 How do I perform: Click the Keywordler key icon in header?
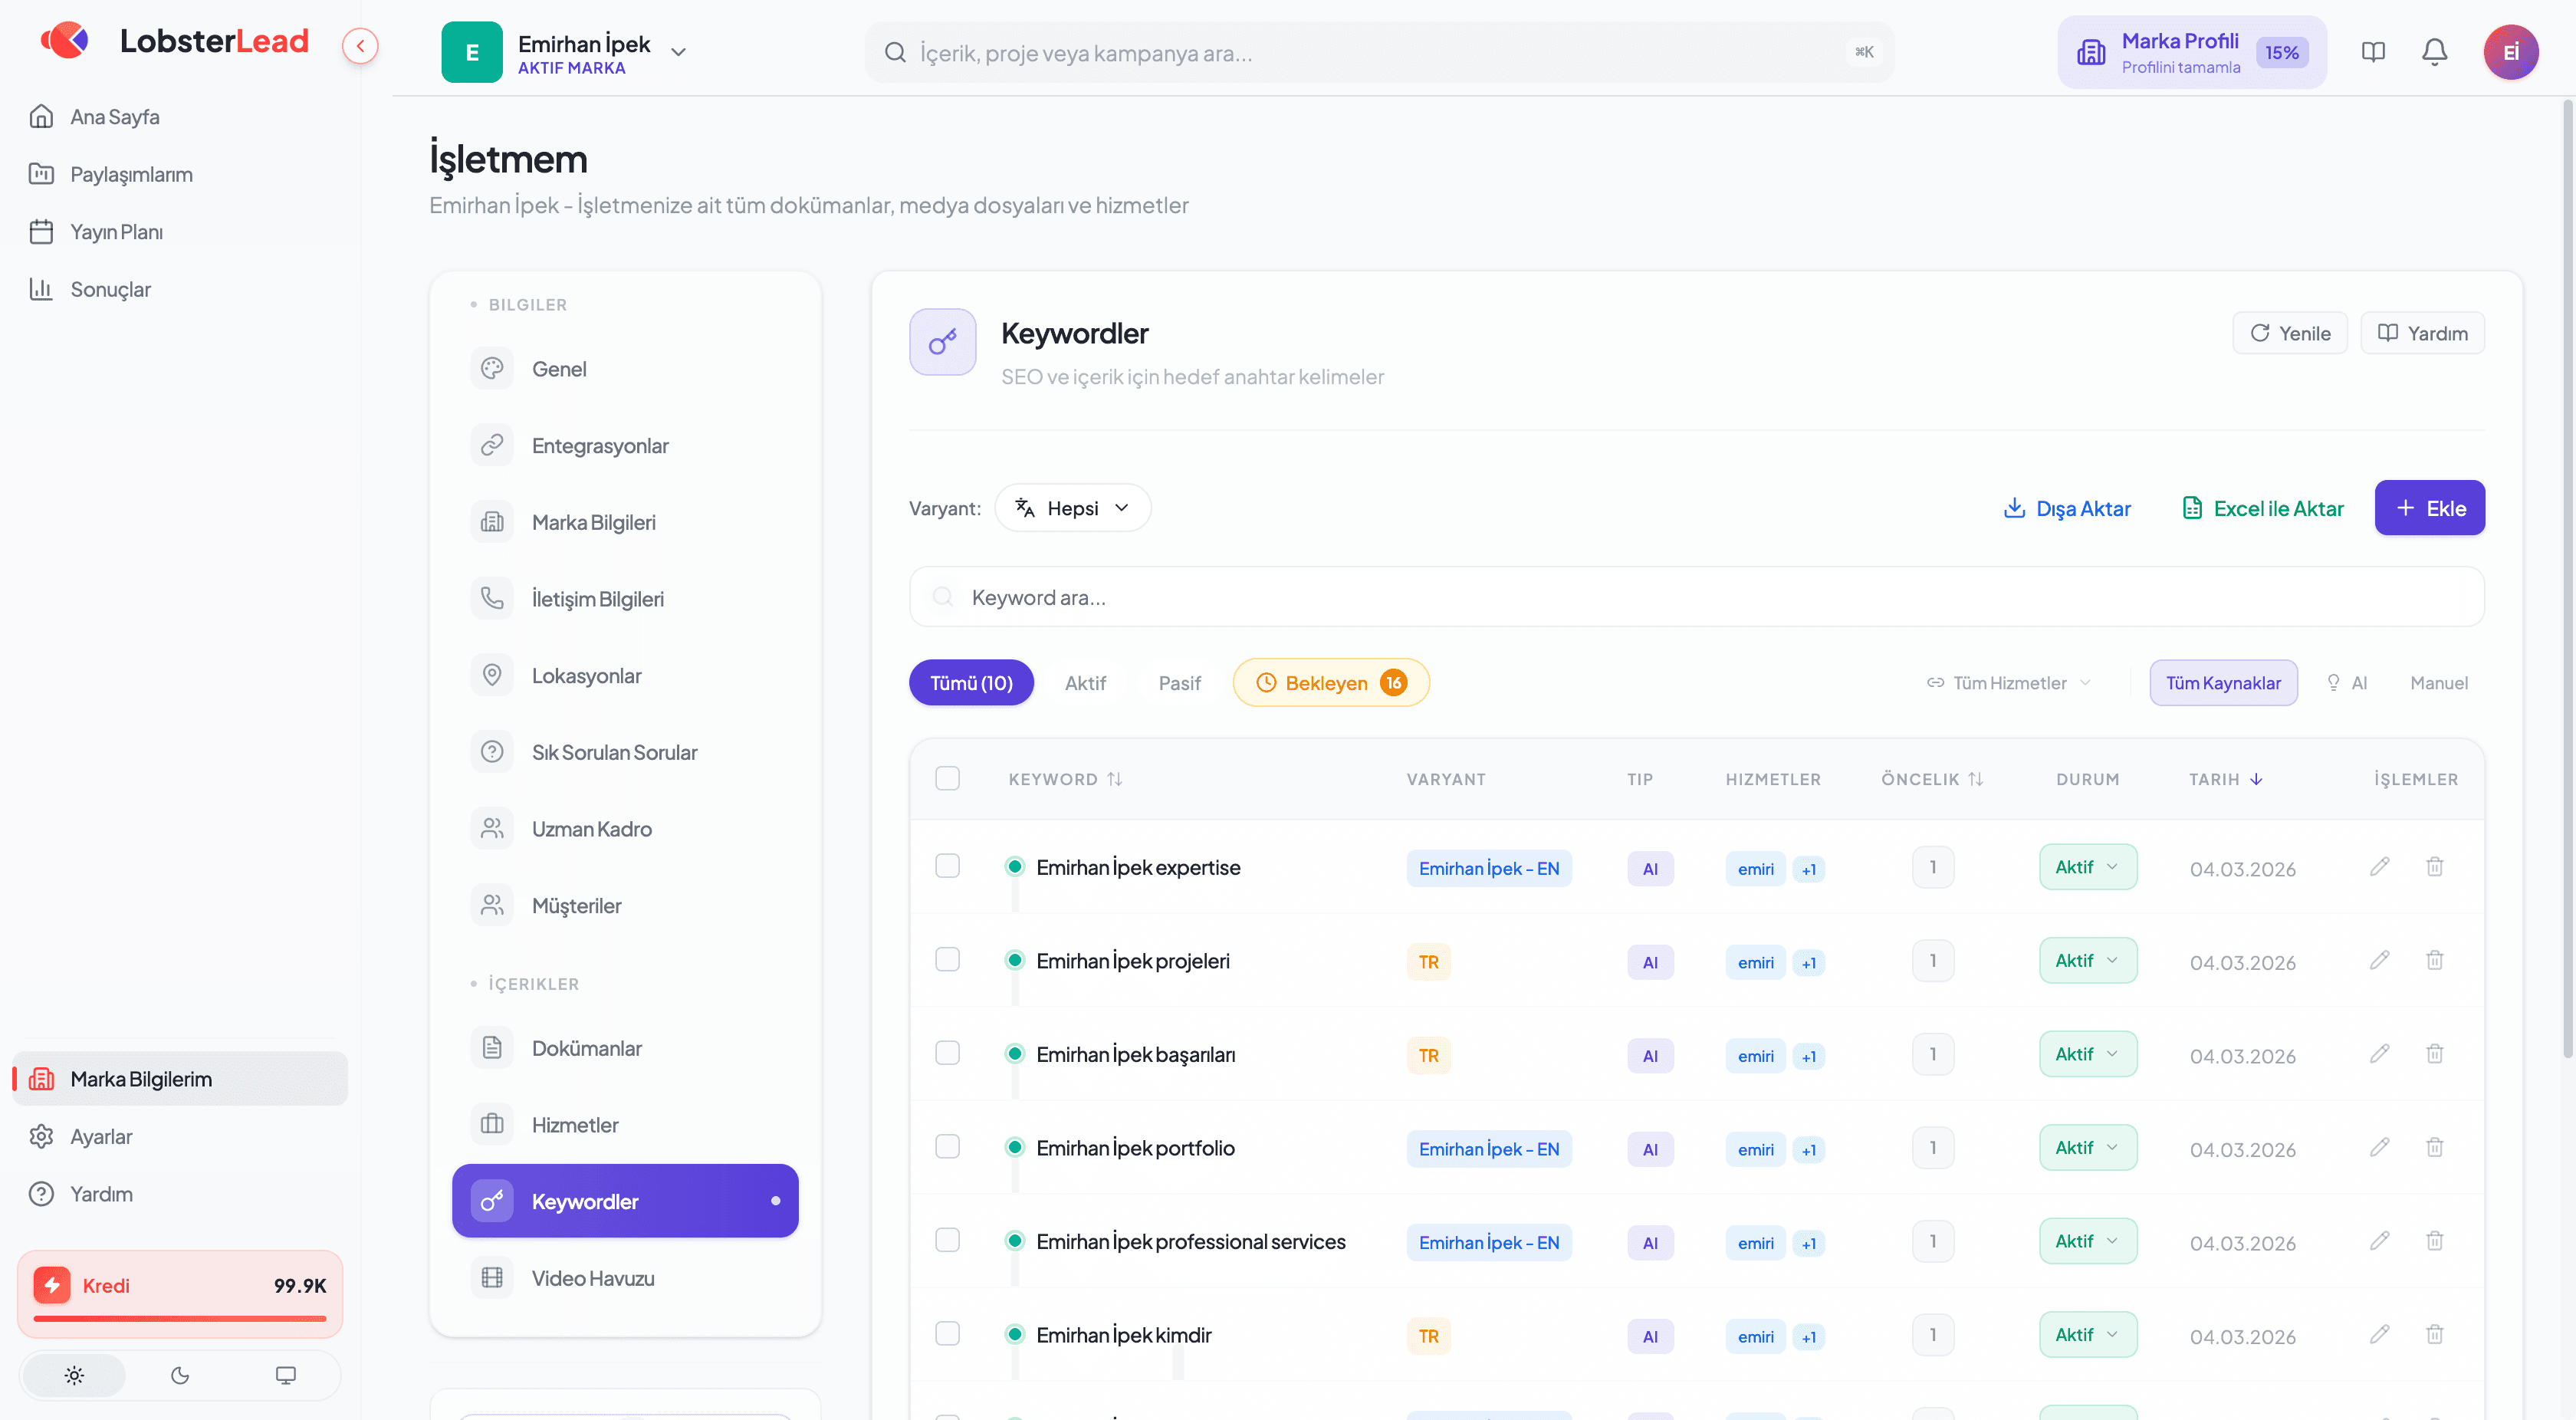942,342
